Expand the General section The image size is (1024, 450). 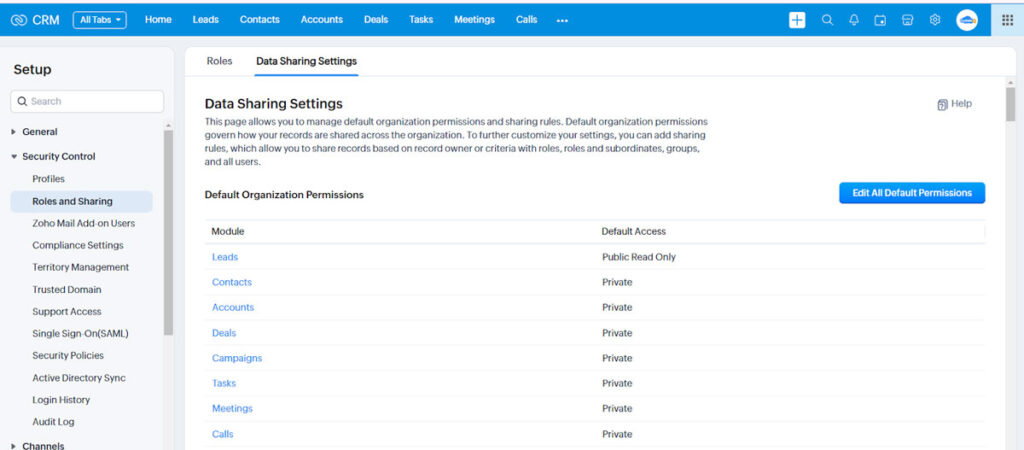(40, 132)
